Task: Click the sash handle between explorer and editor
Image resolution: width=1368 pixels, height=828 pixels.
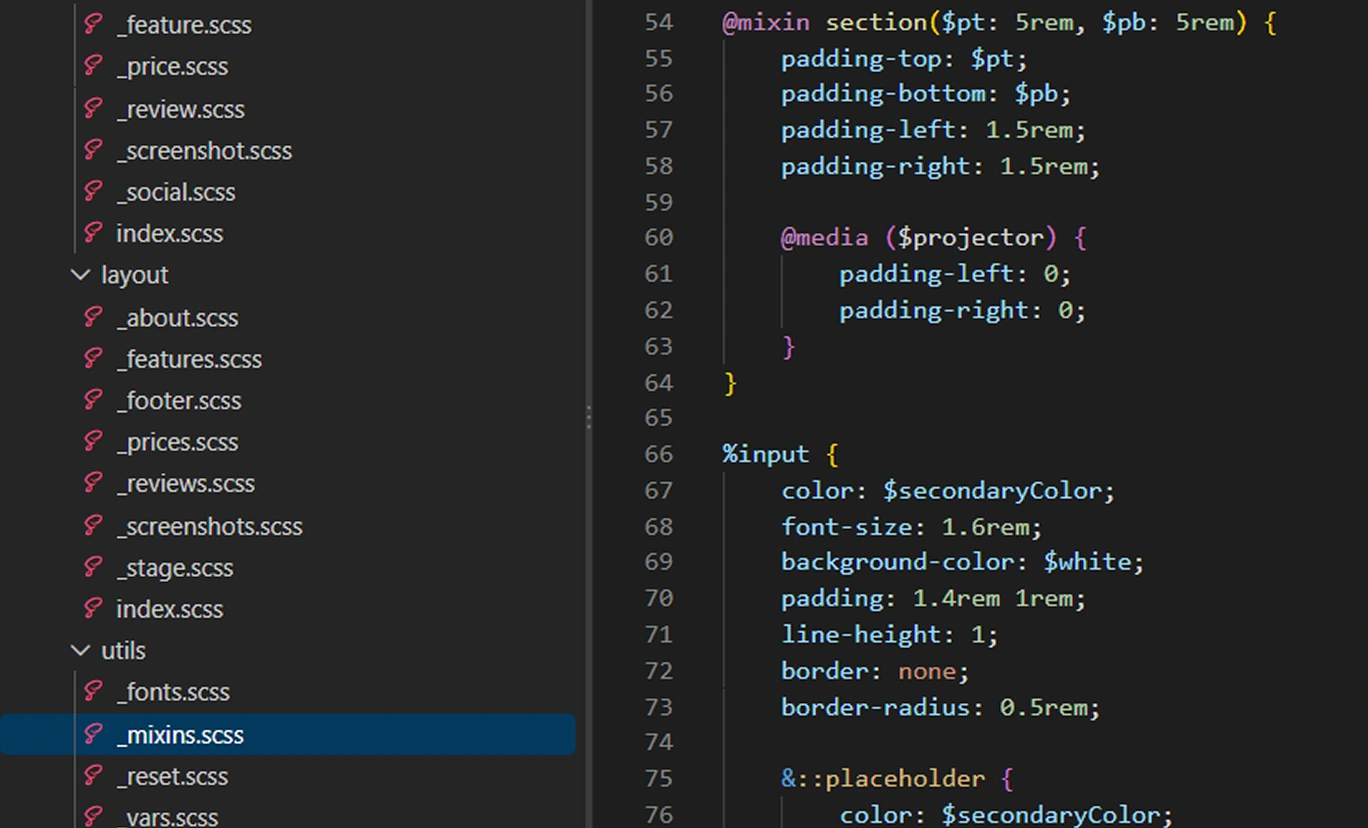Action: point(588,417)
